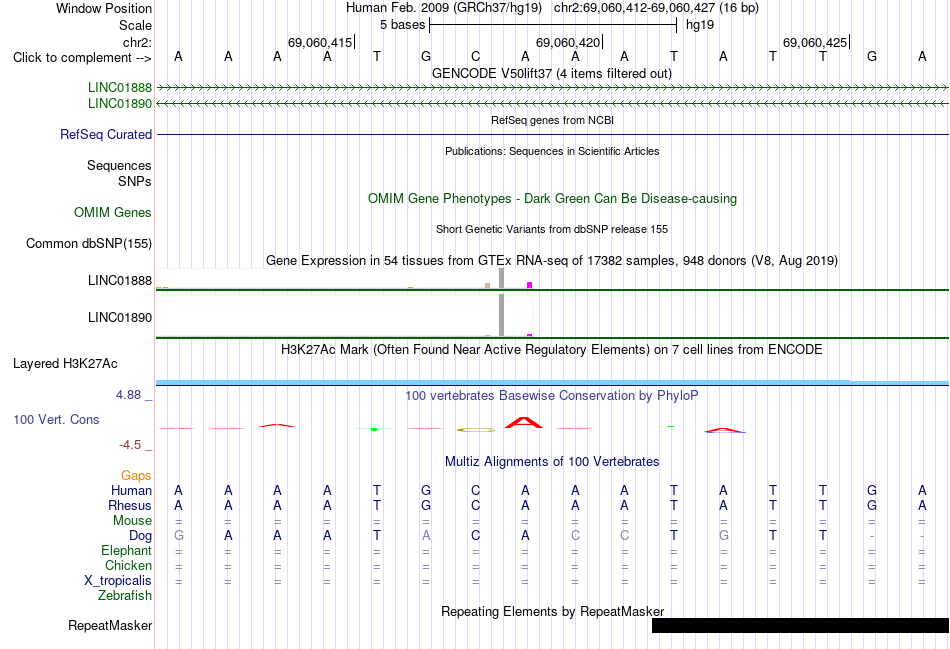This screenshot has width=950, height=649.
Task: Open the RefSeq Curated track label
Action: (105, 135)
